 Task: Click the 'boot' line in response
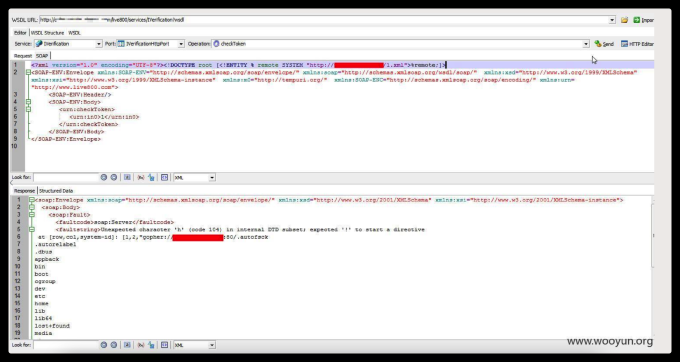coord(42,274)
